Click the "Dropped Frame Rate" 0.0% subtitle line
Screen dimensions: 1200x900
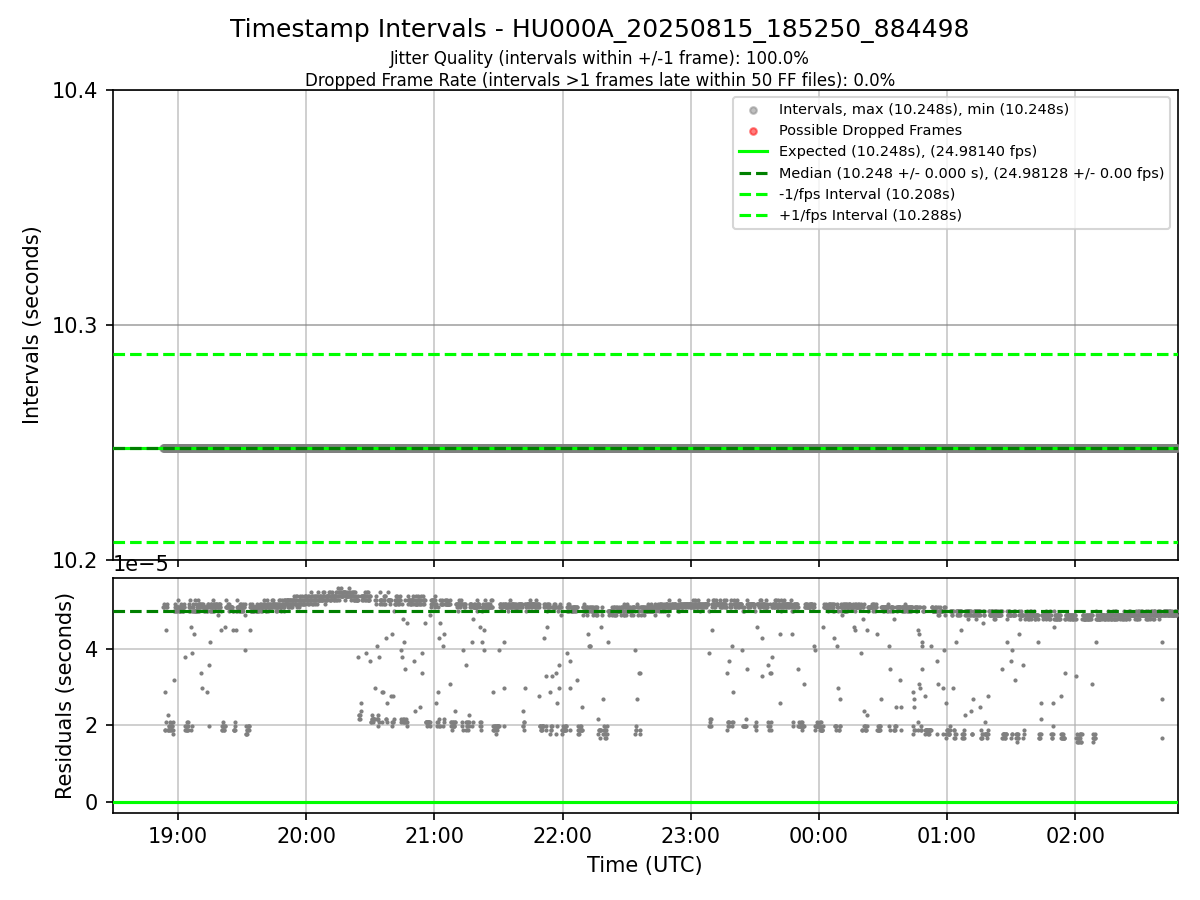click(x=599, y=80)
